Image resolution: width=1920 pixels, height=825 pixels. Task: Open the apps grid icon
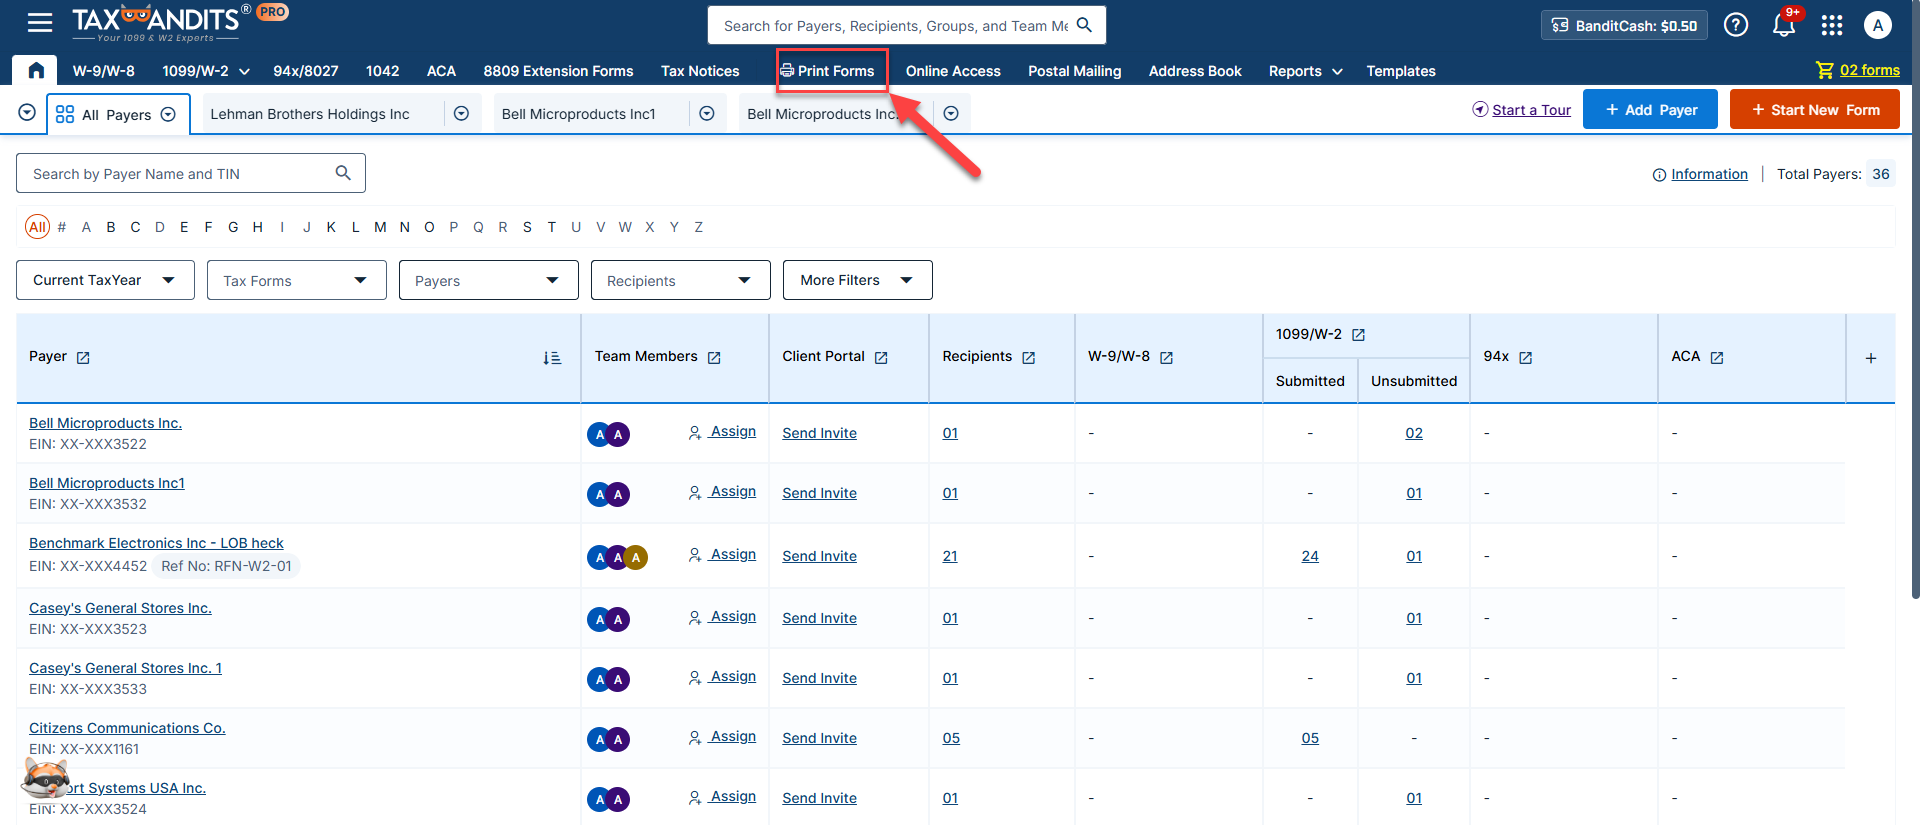pyautogui.click(x=1832, y=25)
